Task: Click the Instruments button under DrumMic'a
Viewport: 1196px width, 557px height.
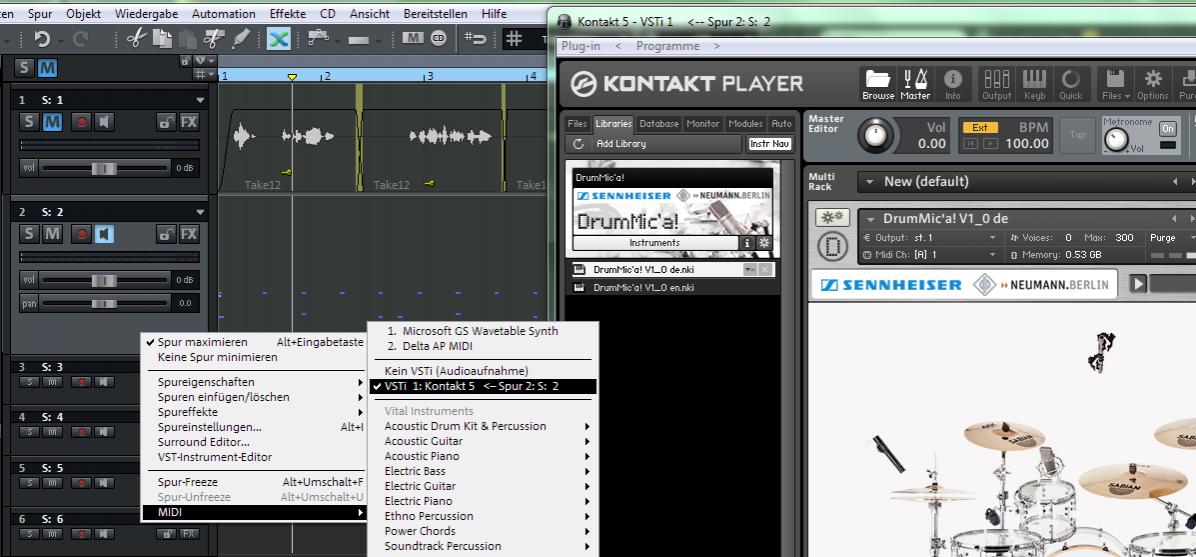Action: click(655, 243)
